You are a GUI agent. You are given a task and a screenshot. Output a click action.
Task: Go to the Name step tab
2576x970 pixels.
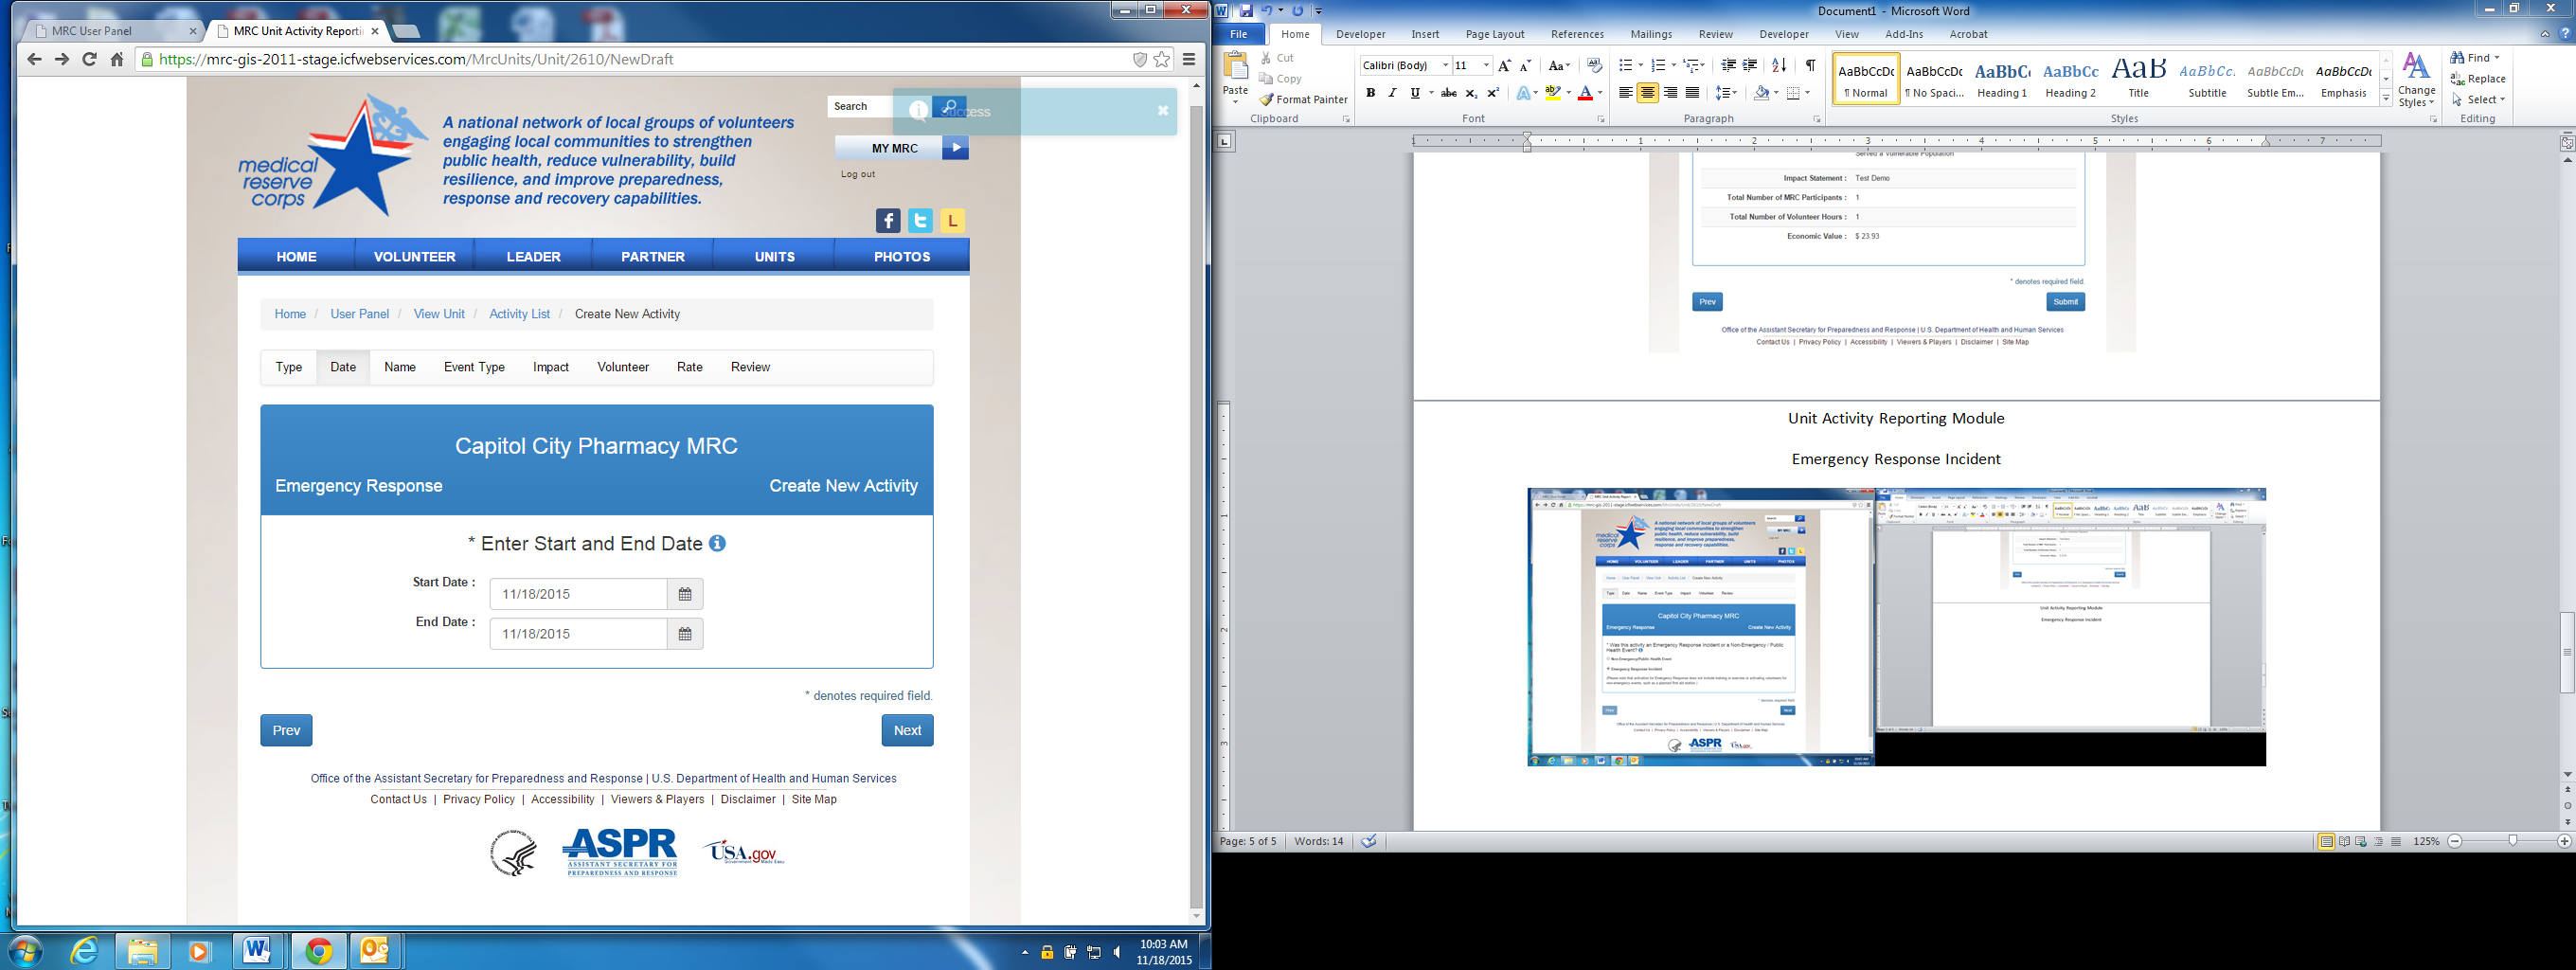click(x=400, y=367)
